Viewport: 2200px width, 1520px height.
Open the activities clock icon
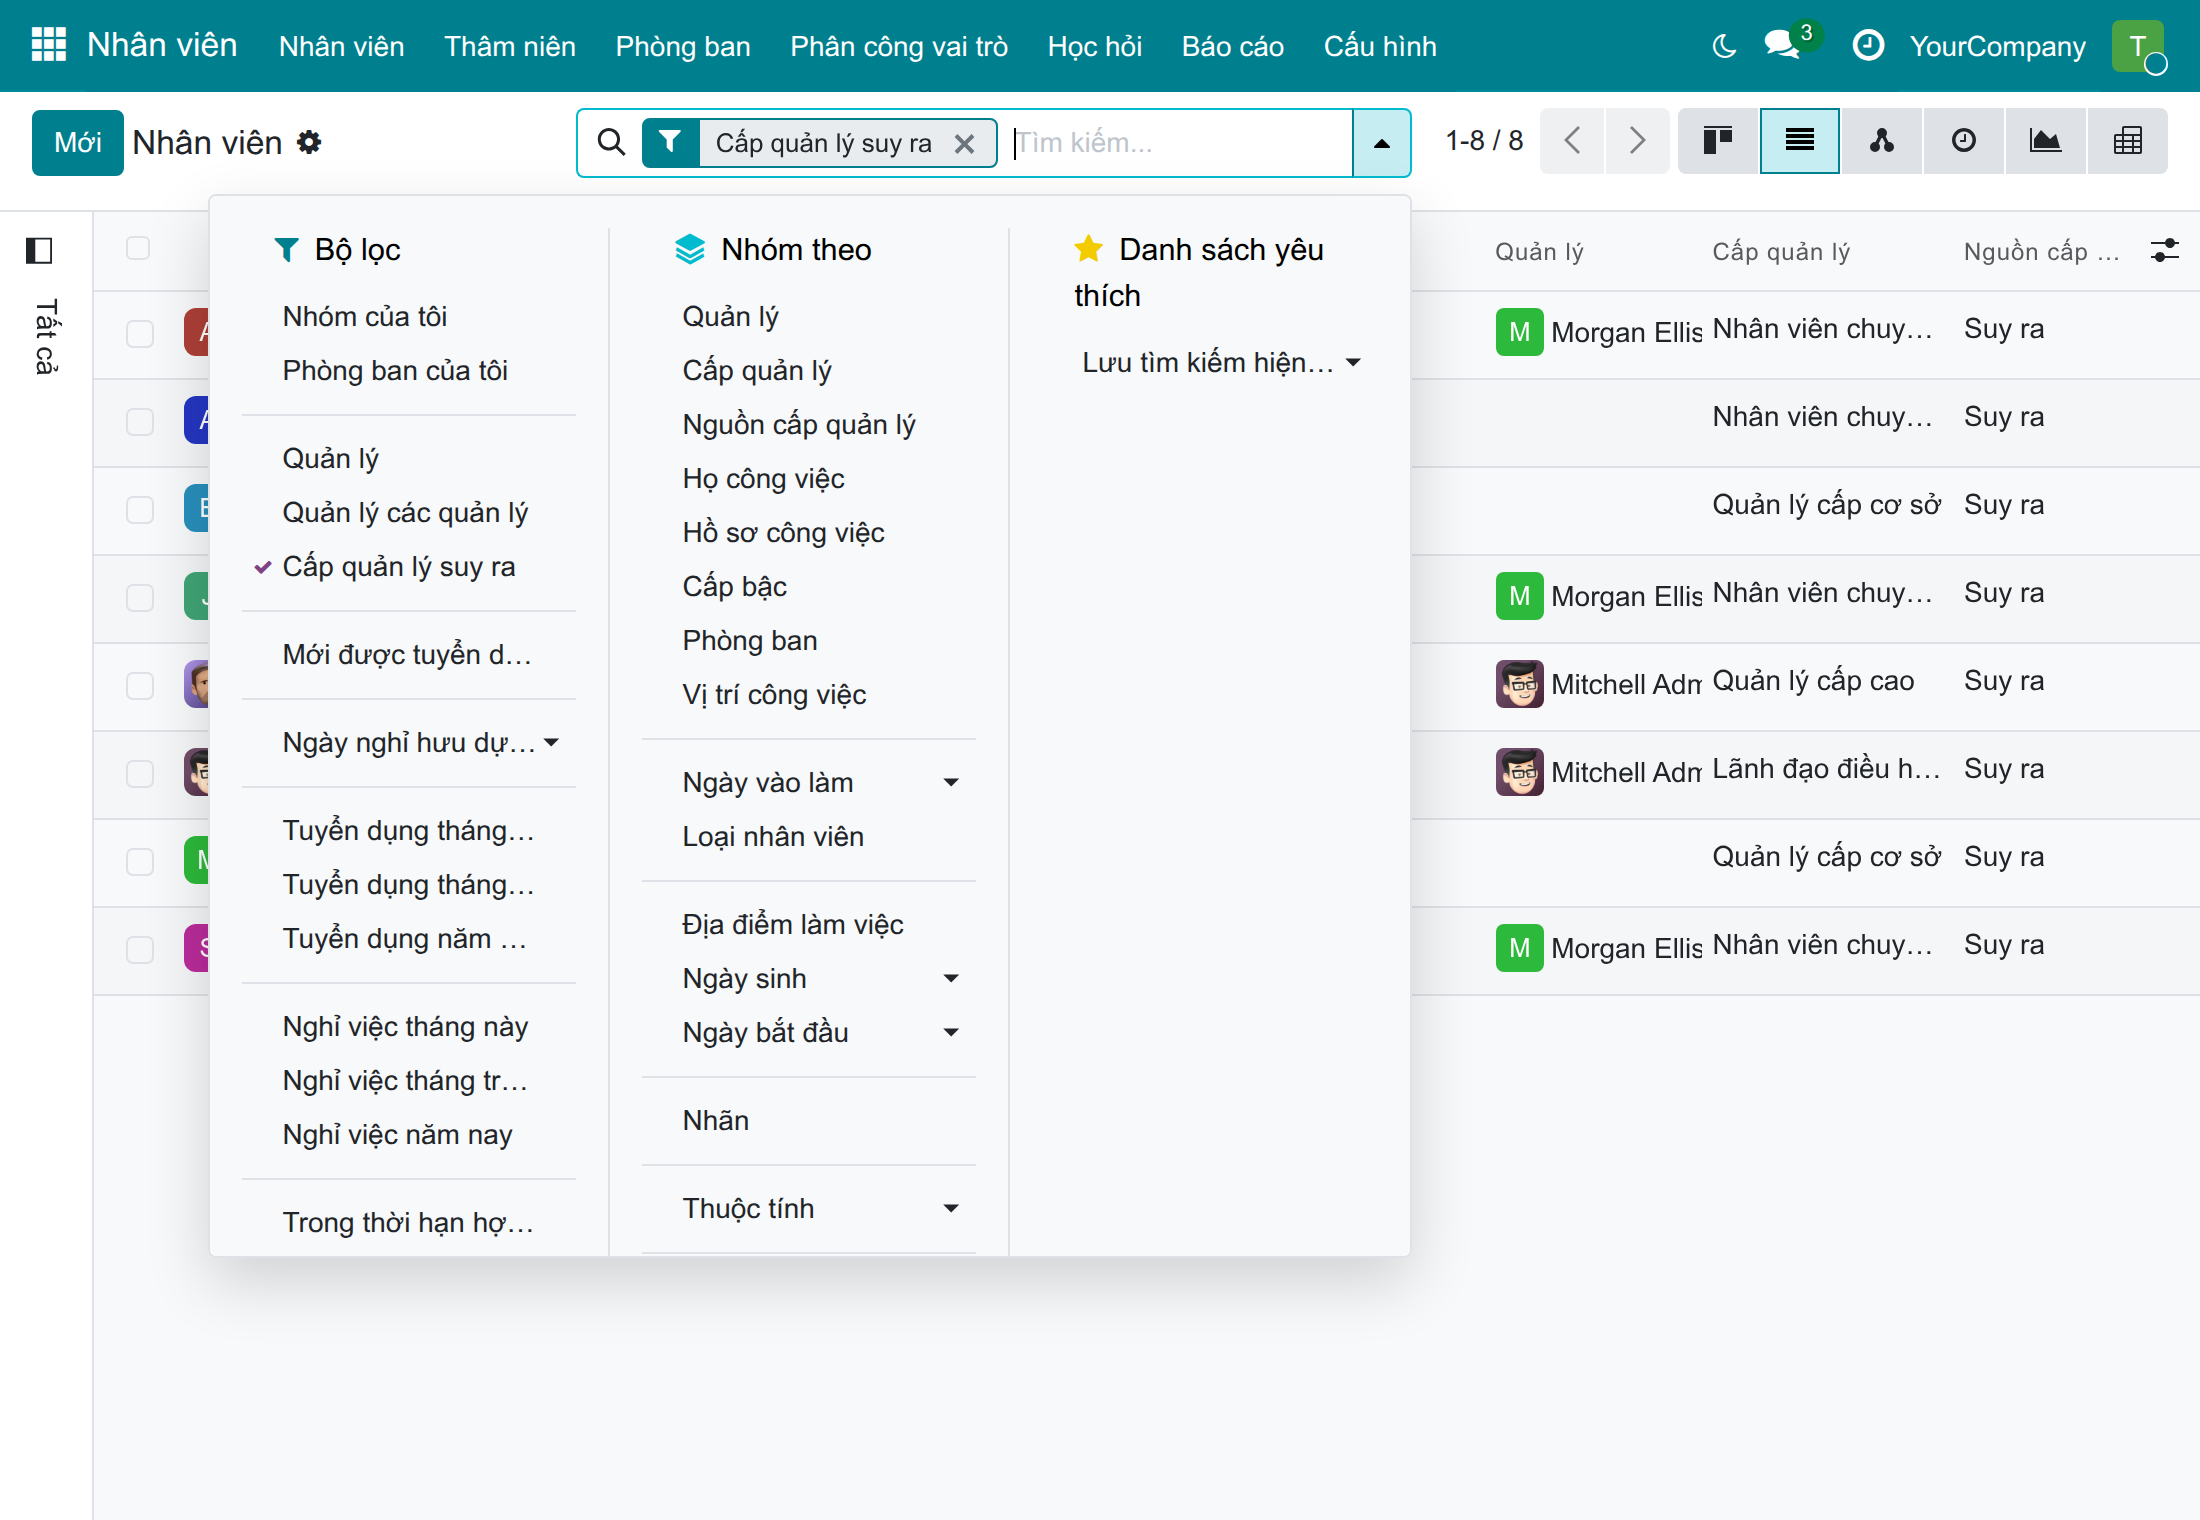coord(1867,46)
